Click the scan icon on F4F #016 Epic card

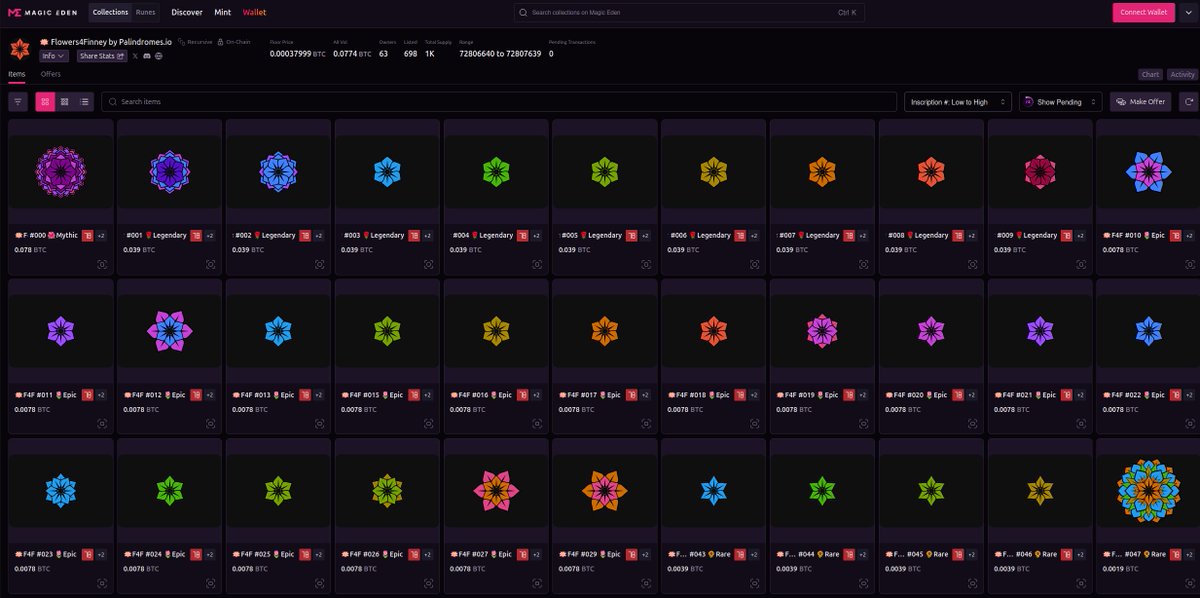538,423
